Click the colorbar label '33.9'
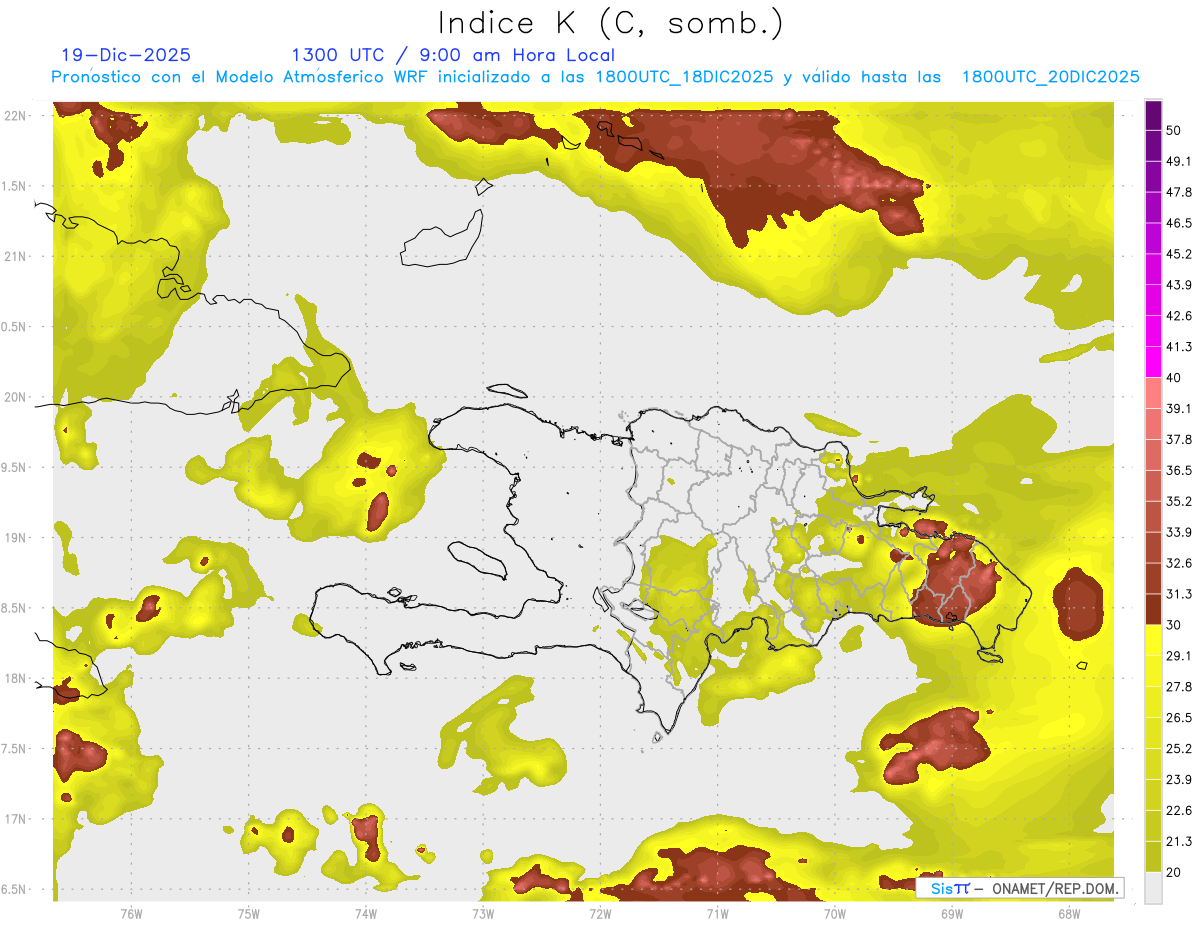Image resolution: width=1200 pixels, height=927 pixels. click(1179, 532)
